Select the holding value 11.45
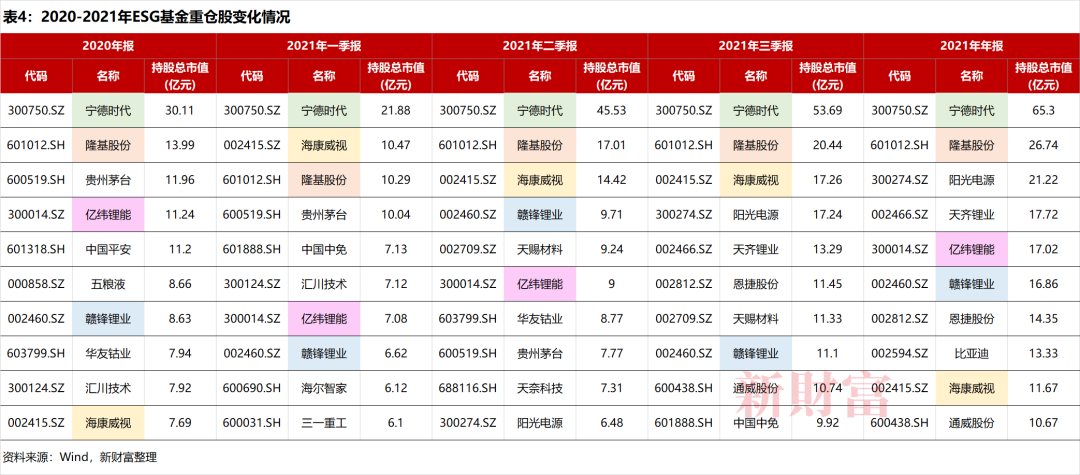The height and width of the screenshot is (475, 1080). pyautogui.click(x=828, y=284)
